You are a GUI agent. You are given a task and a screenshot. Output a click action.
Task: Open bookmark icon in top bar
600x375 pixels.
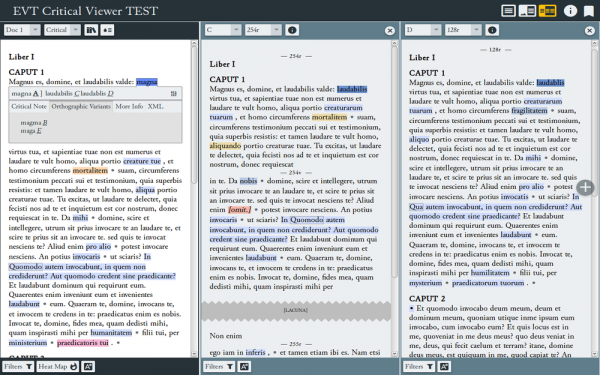pyautogui.click(x=589, y=11)
